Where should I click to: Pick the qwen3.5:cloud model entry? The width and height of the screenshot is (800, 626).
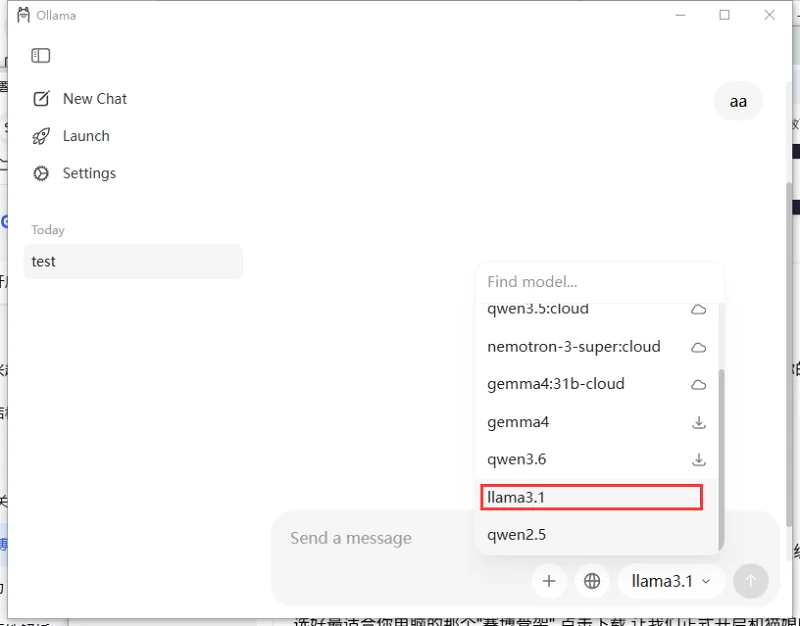click(596, 310)
